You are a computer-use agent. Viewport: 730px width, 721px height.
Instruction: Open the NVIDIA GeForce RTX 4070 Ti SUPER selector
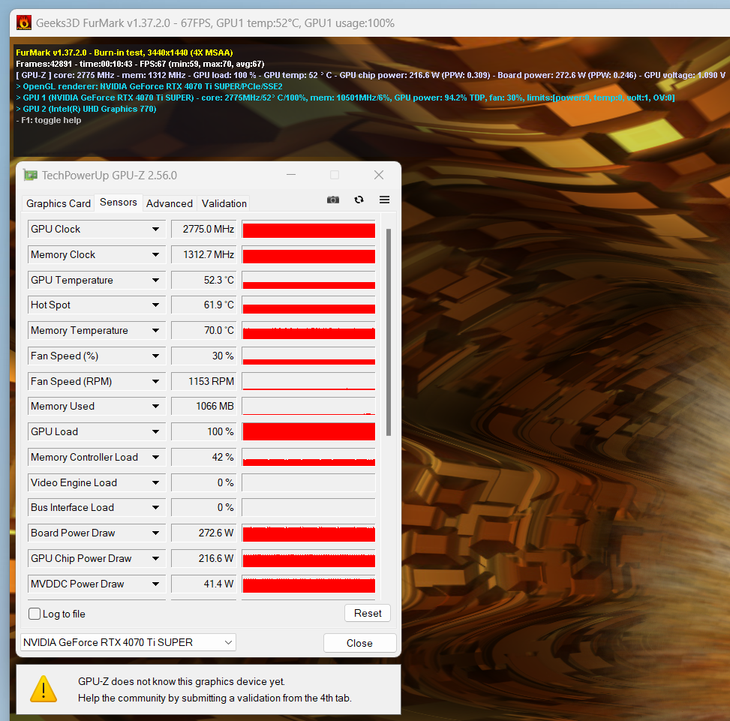coord(128,642)
